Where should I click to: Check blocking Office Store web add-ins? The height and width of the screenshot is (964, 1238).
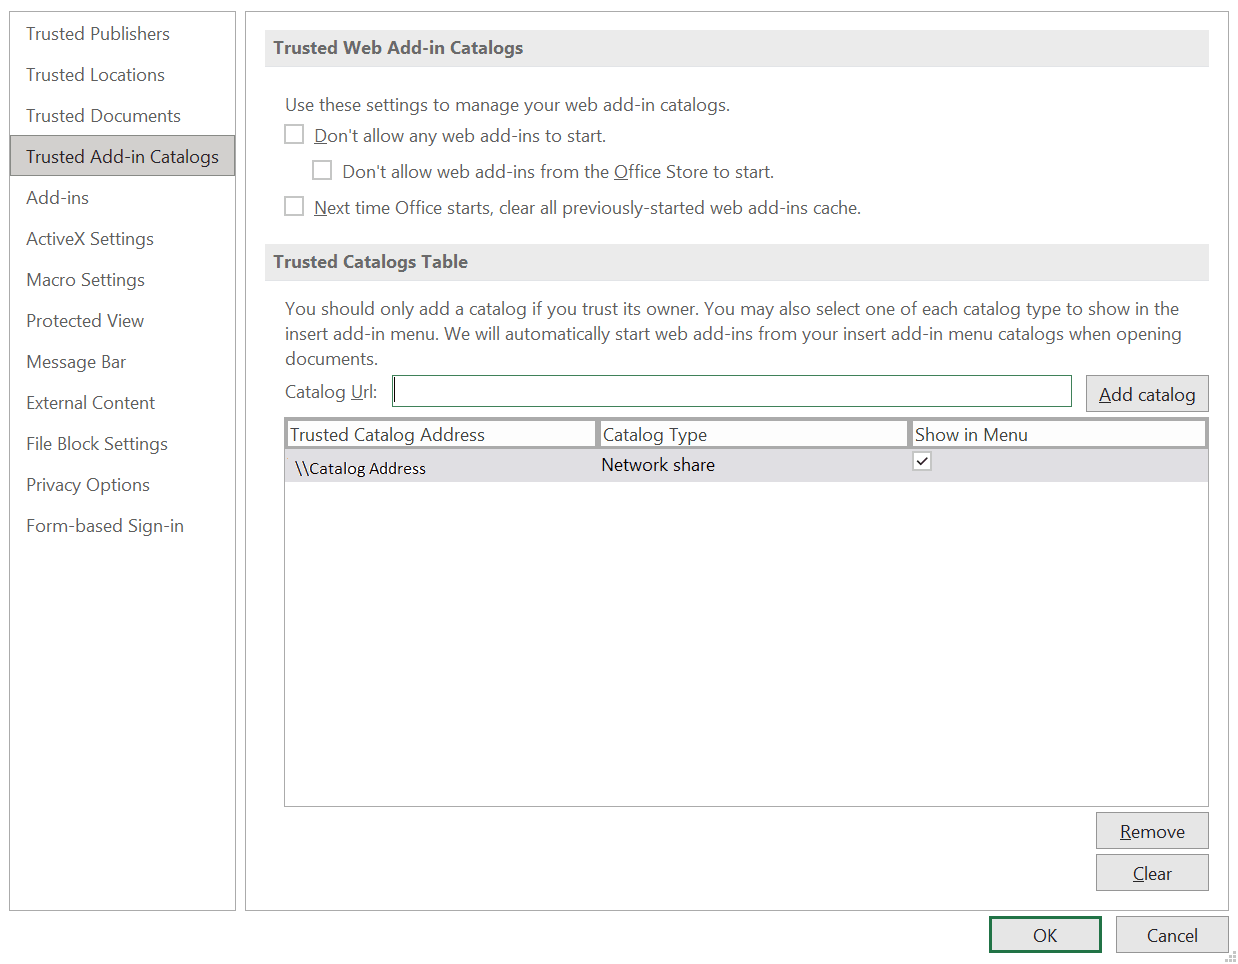(x=321, y=169)
